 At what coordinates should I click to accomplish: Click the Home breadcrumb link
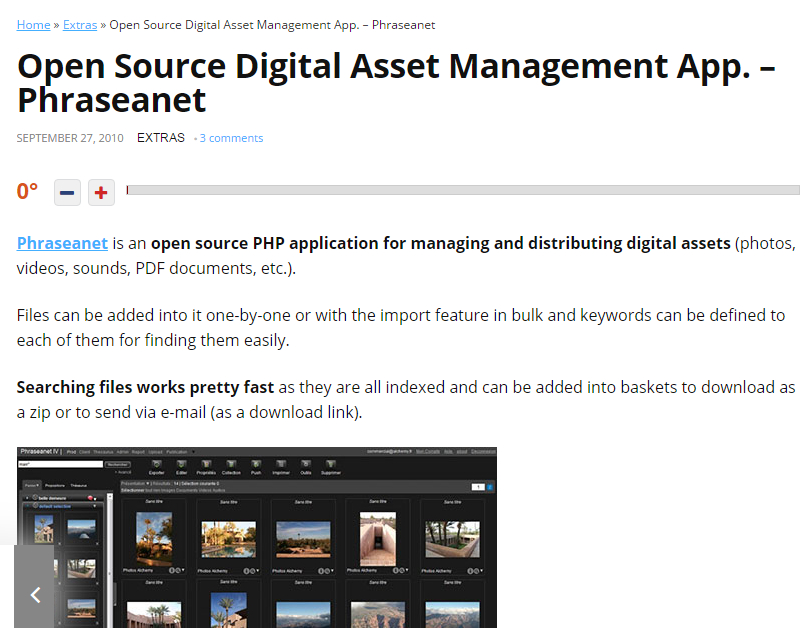(x=33, y=25)
